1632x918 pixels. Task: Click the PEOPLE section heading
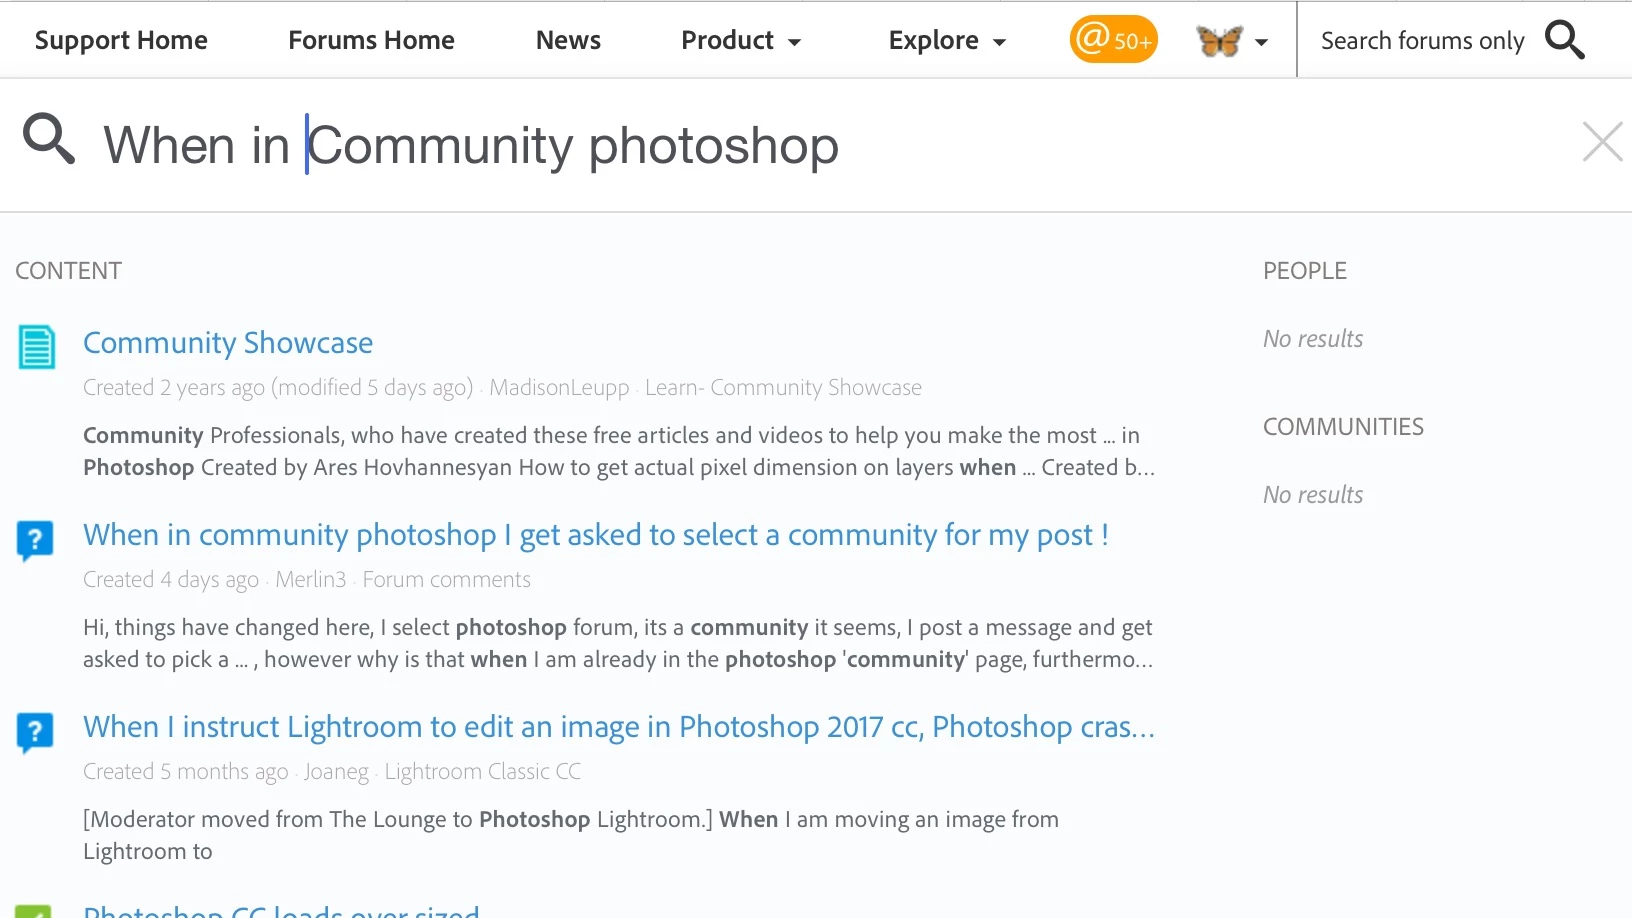click(1304, 271)
